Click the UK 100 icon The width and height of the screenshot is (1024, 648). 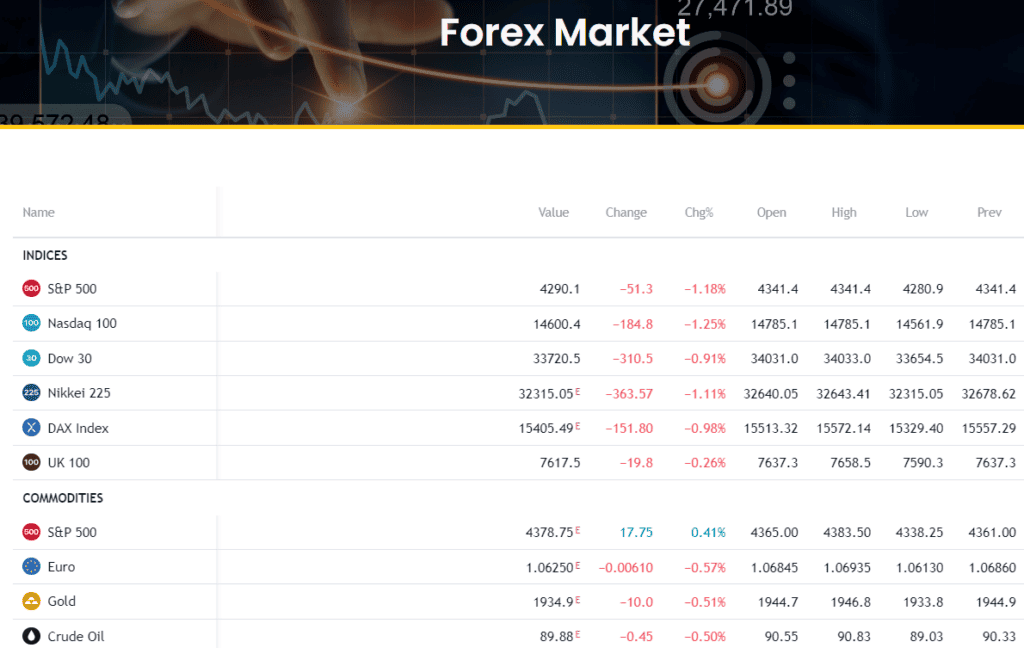(32, 462)
